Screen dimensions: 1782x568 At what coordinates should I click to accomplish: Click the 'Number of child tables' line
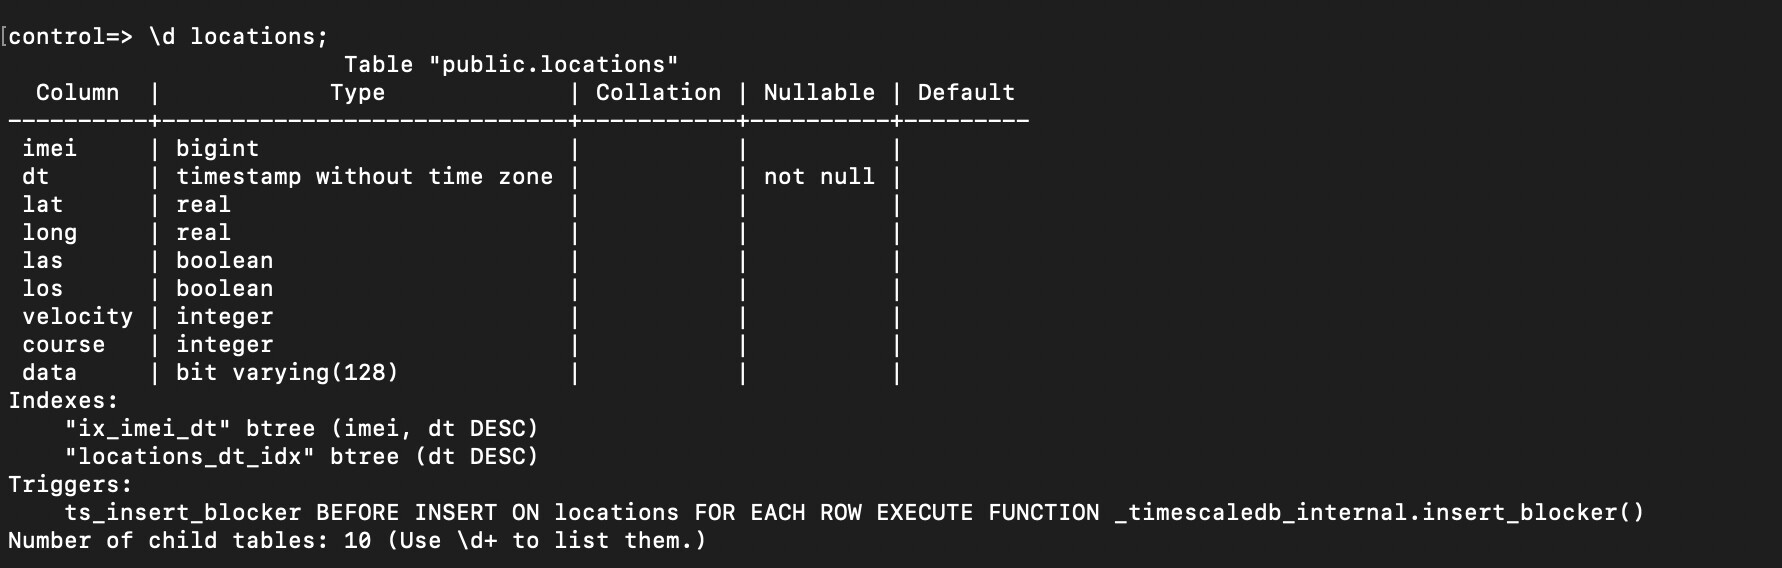click(357, 541)
